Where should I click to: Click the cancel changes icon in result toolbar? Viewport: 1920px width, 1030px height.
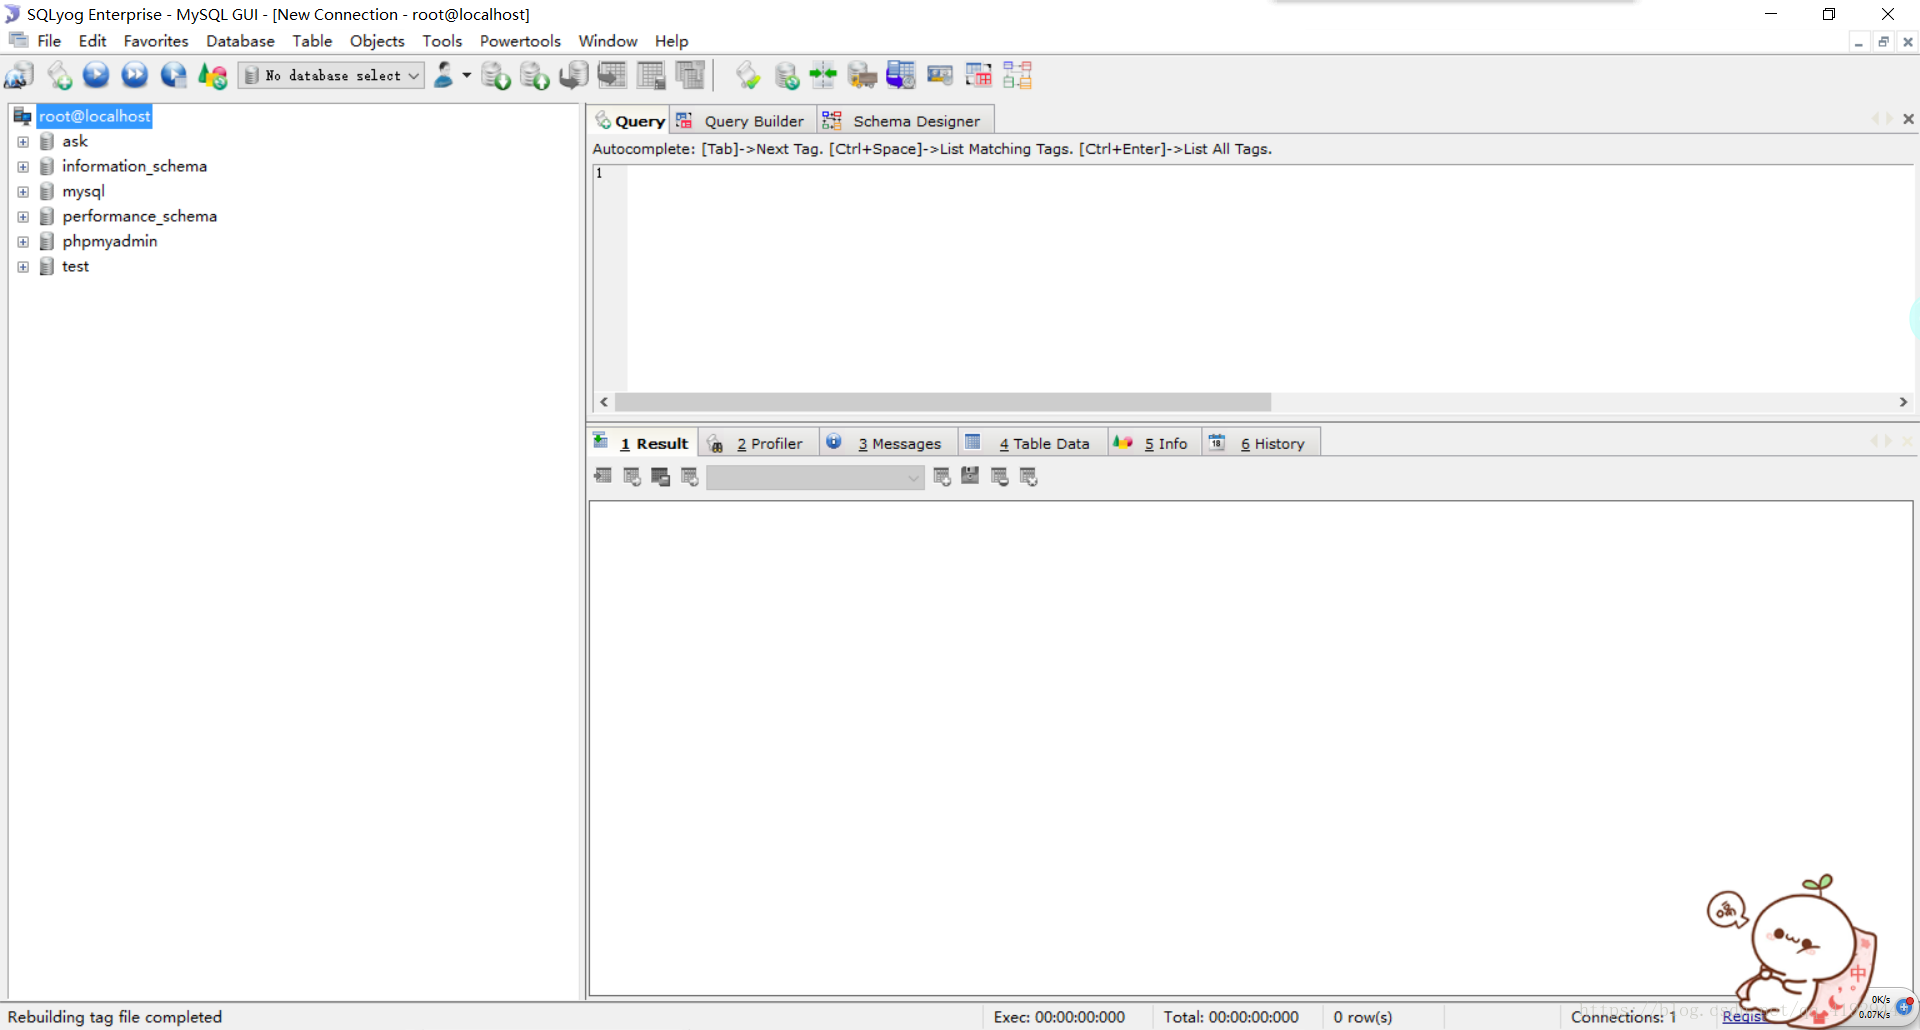(x=1029, y=477)
